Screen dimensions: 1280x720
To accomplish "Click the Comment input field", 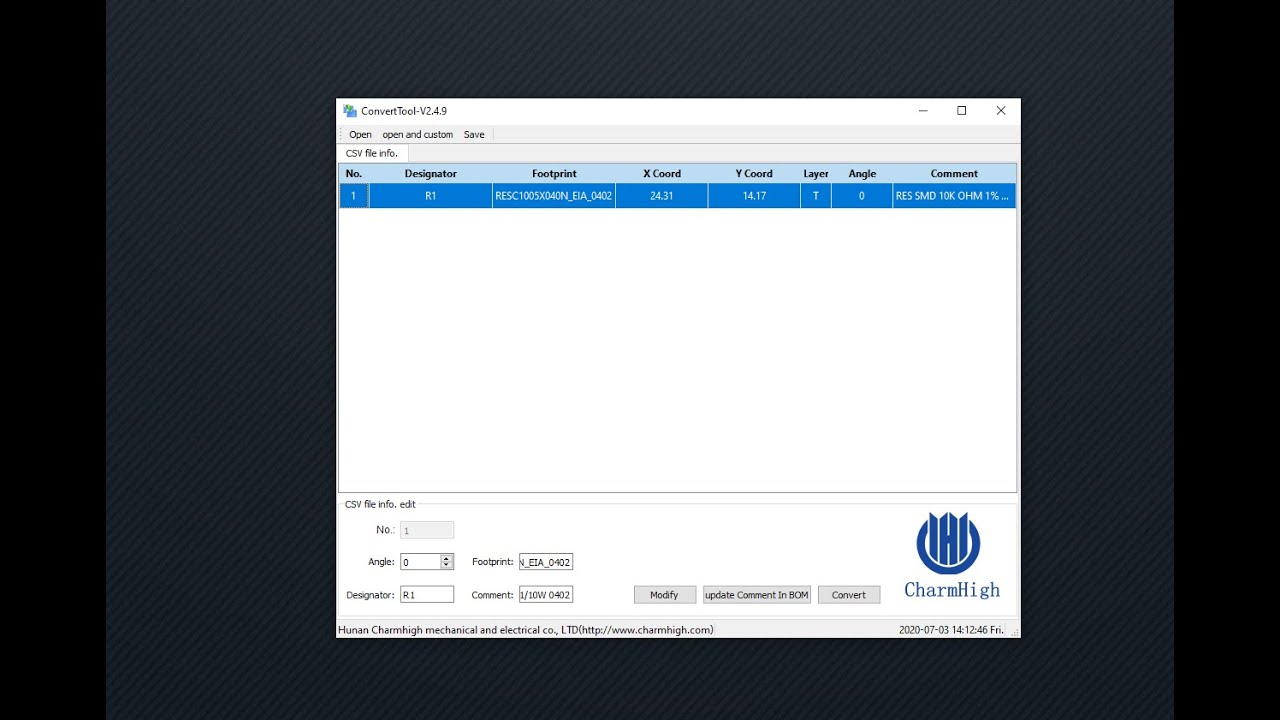I will tap(546, 594).
